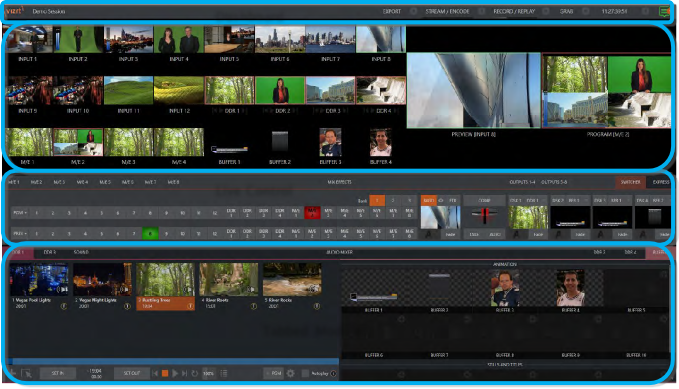The height and width of the screenshot is (389, 679).
Task: Toggle the FTB button
Action: 453,201
